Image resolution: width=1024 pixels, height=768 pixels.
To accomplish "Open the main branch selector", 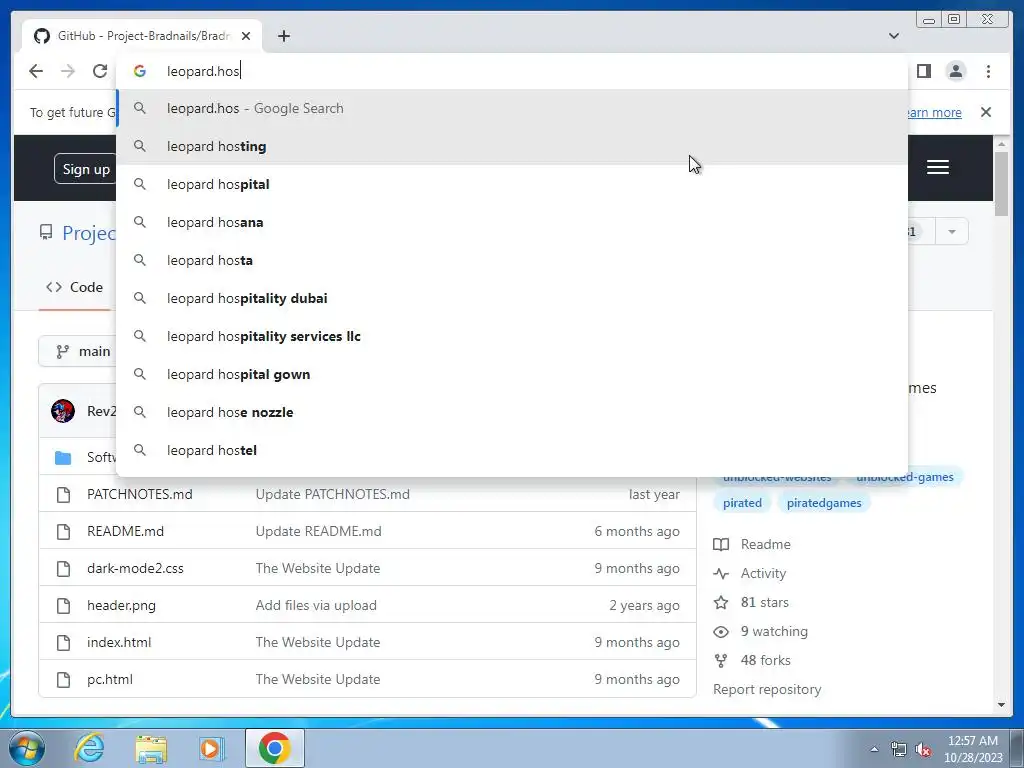I will tap(78, 351).
